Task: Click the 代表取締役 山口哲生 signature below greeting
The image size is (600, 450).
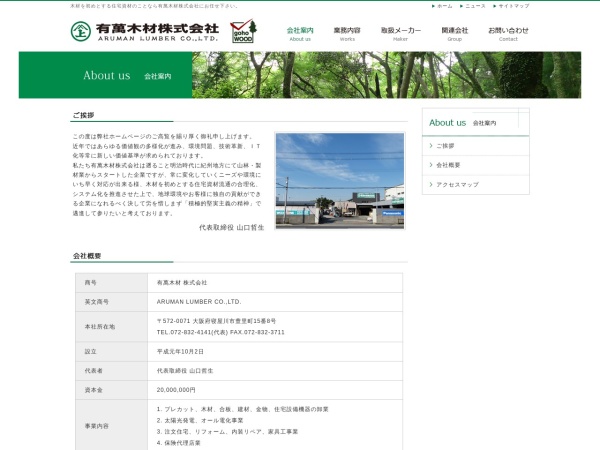Action: coord(232,228)
